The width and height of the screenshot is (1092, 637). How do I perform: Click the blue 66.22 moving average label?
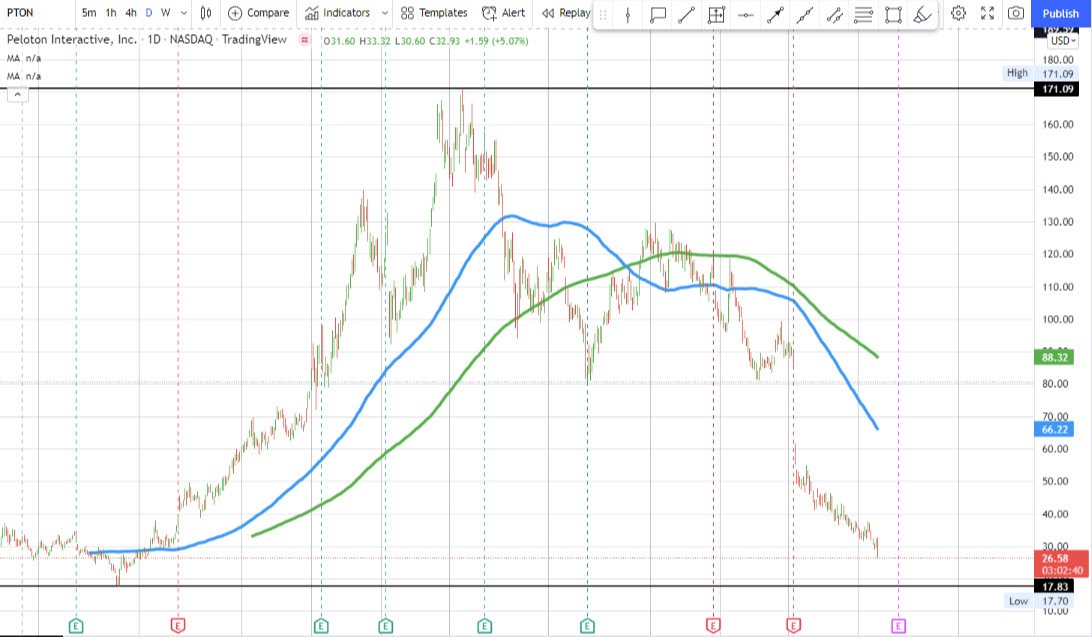click(x=1054, y=430)
